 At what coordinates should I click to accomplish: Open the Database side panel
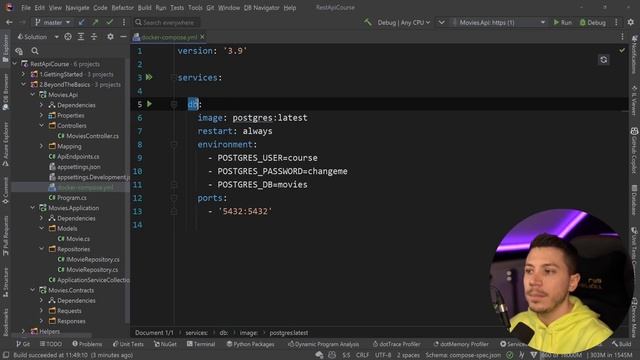point(634,199)
